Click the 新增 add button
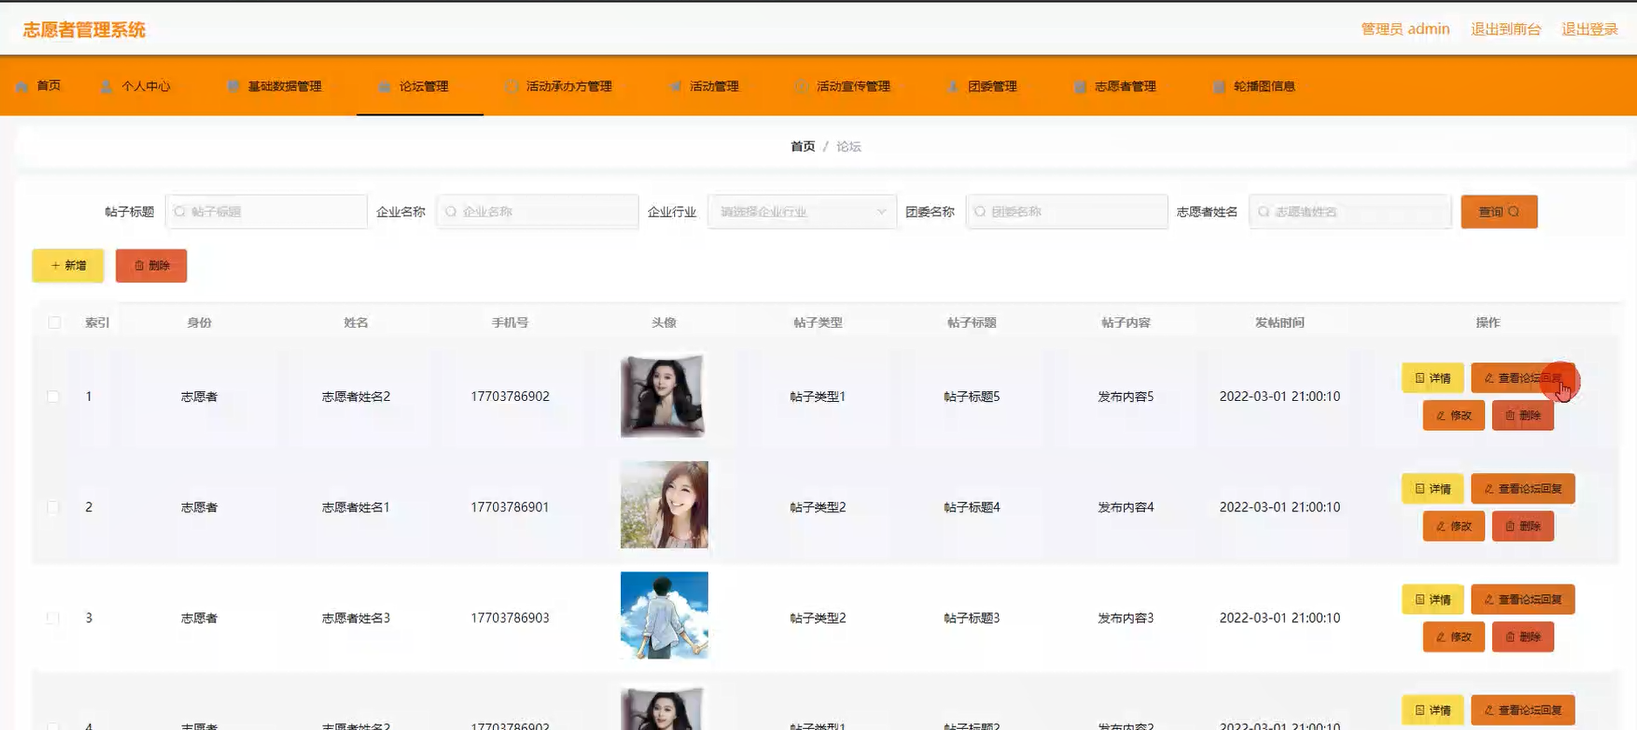 pyautogui.click(x=68, y=266)
